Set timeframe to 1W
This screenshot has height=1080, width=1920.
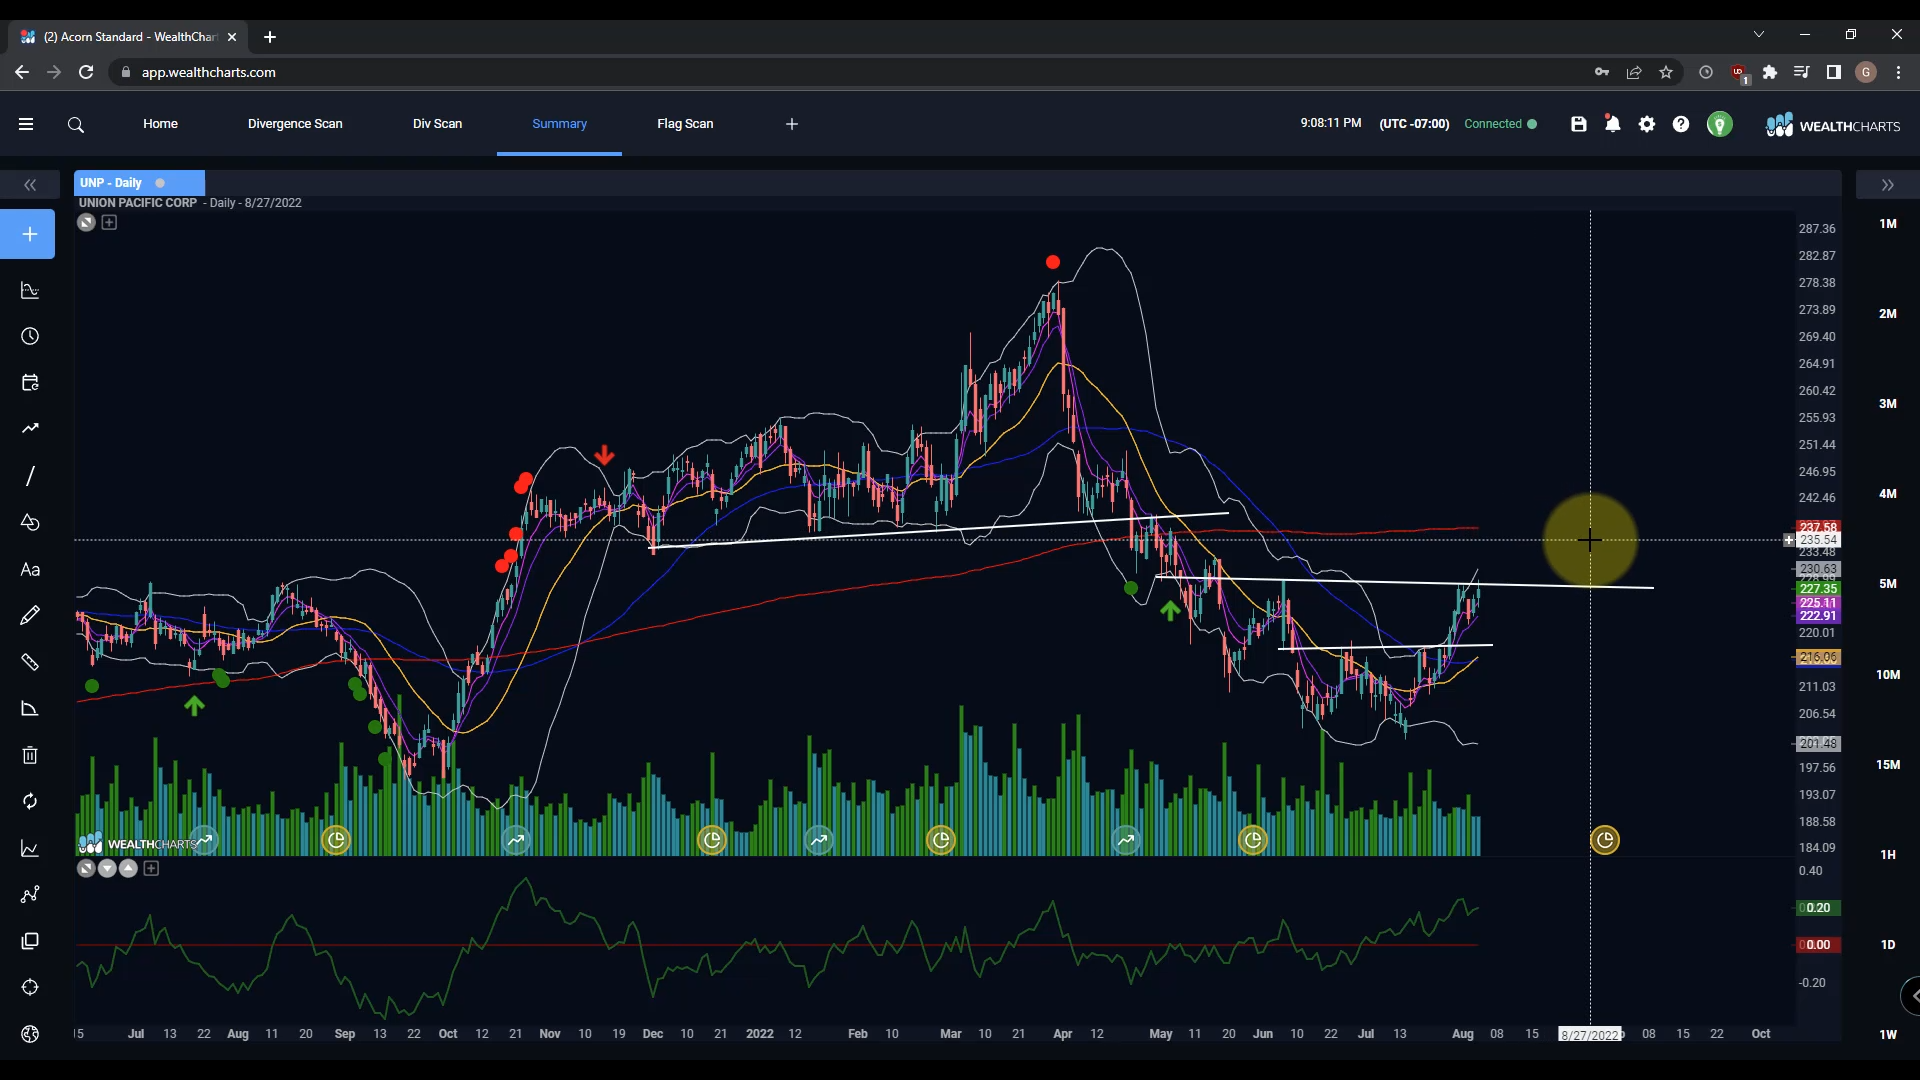[x=1888, y=1035]
